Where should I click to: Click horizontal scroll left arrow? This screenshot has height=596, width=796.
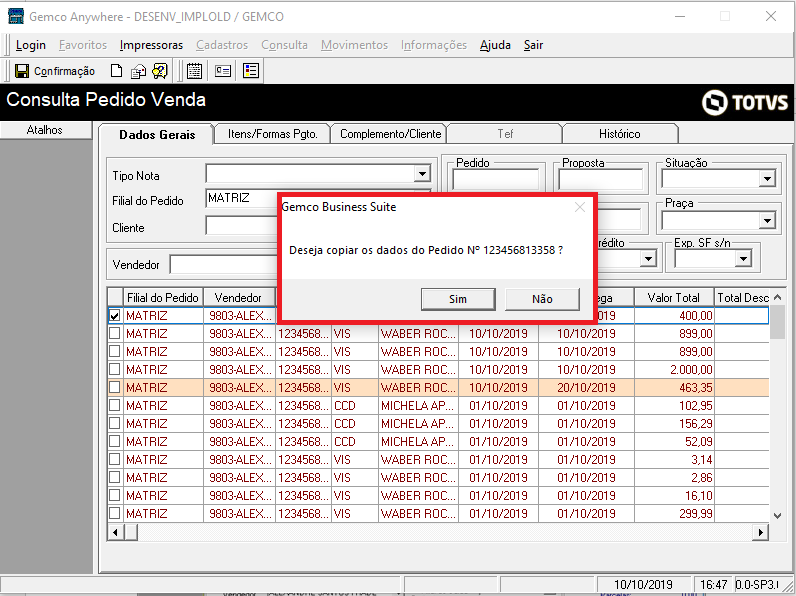pyautogui.click(x=116, y=533)
